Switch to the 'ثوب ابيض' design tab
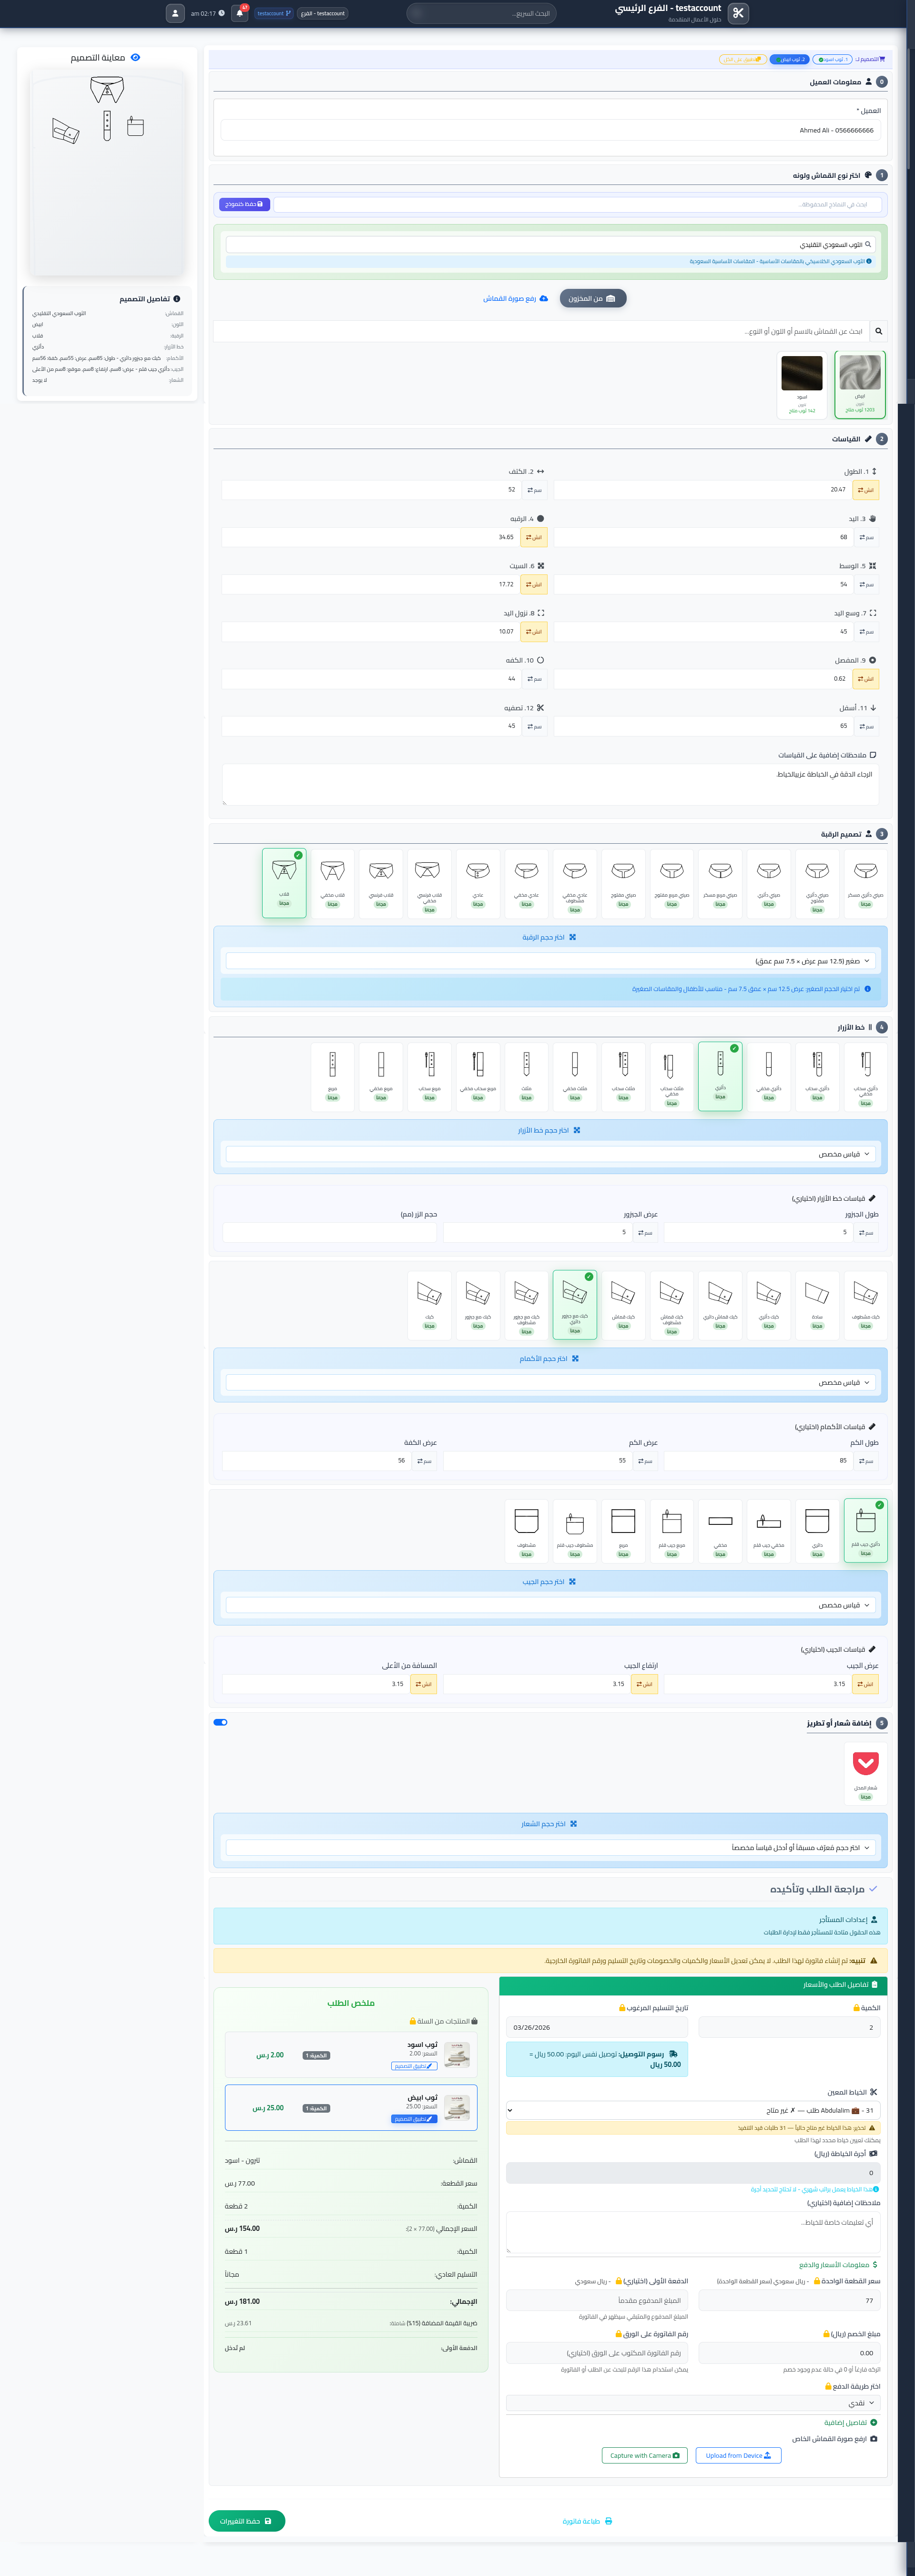The width and height of the screenshot is (915, 2576). click(x=790, y=60)
